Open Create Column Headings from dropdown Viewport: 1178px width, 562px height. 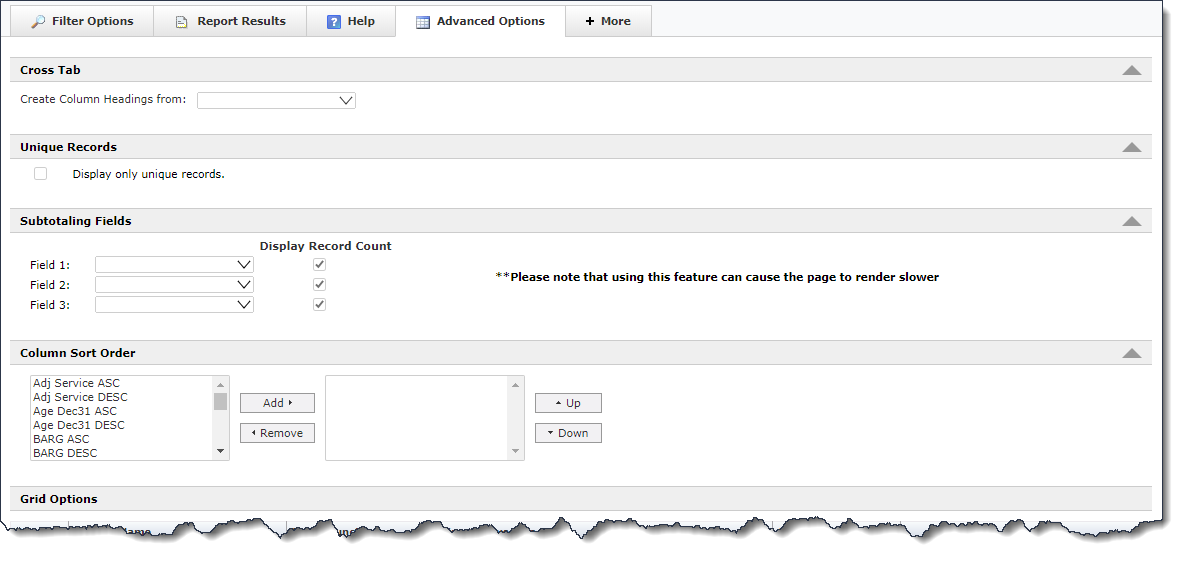coord(276,100)
